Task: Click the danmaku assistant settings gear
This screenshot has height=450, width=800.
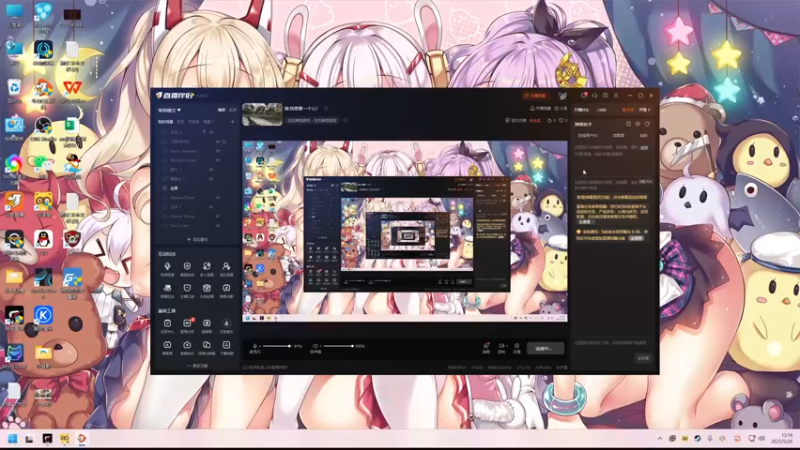Action: tap(638, 124)
